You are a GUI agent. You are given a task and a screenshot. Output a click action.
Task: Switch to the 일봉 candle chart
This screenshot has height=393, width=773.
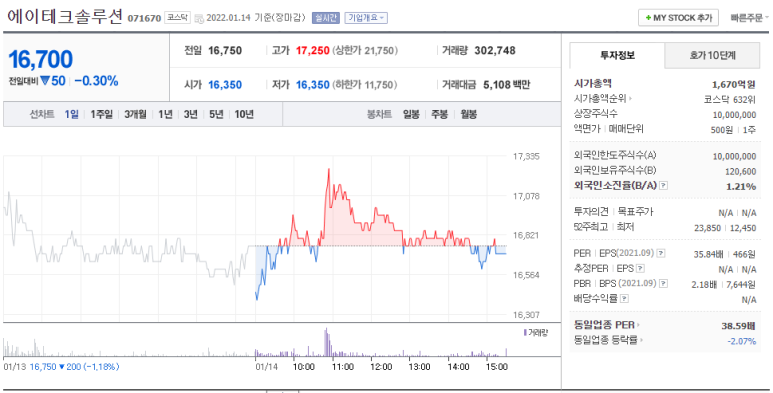click(x=411, y=114)
